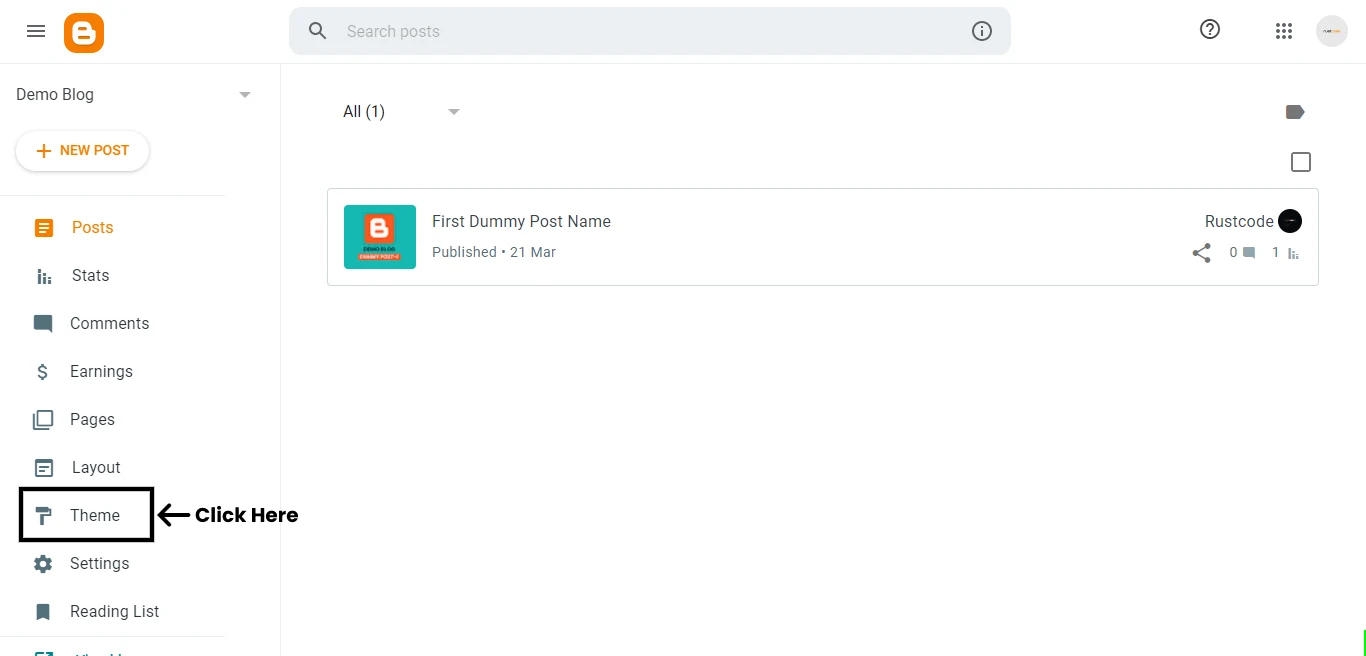Screen dimensions: 1366x656
Task: Share the First Dummy Post
Action: point(1201,253)
